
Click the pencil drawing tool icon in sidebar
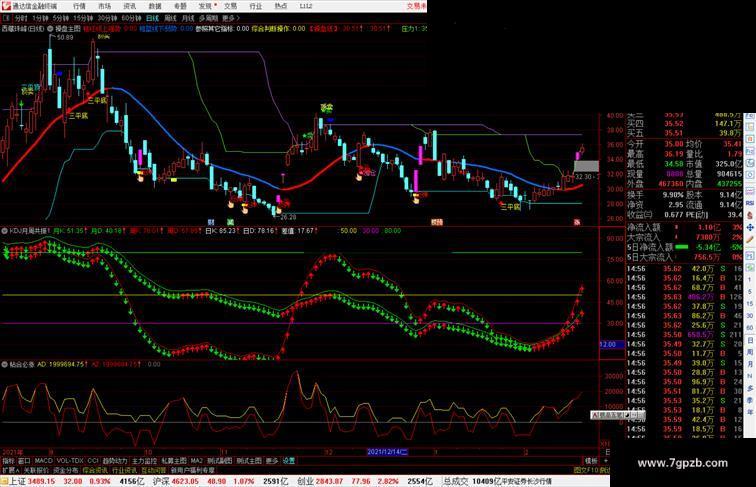[750, 239]
